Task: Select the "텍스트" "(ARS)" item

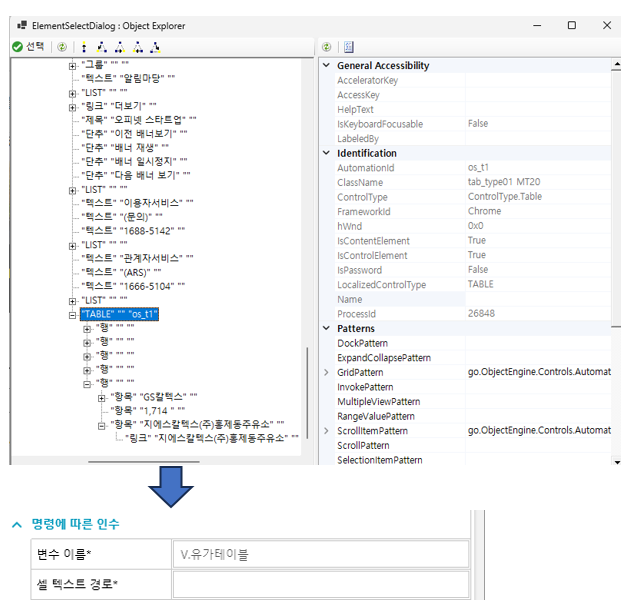Action: [121, 272]
